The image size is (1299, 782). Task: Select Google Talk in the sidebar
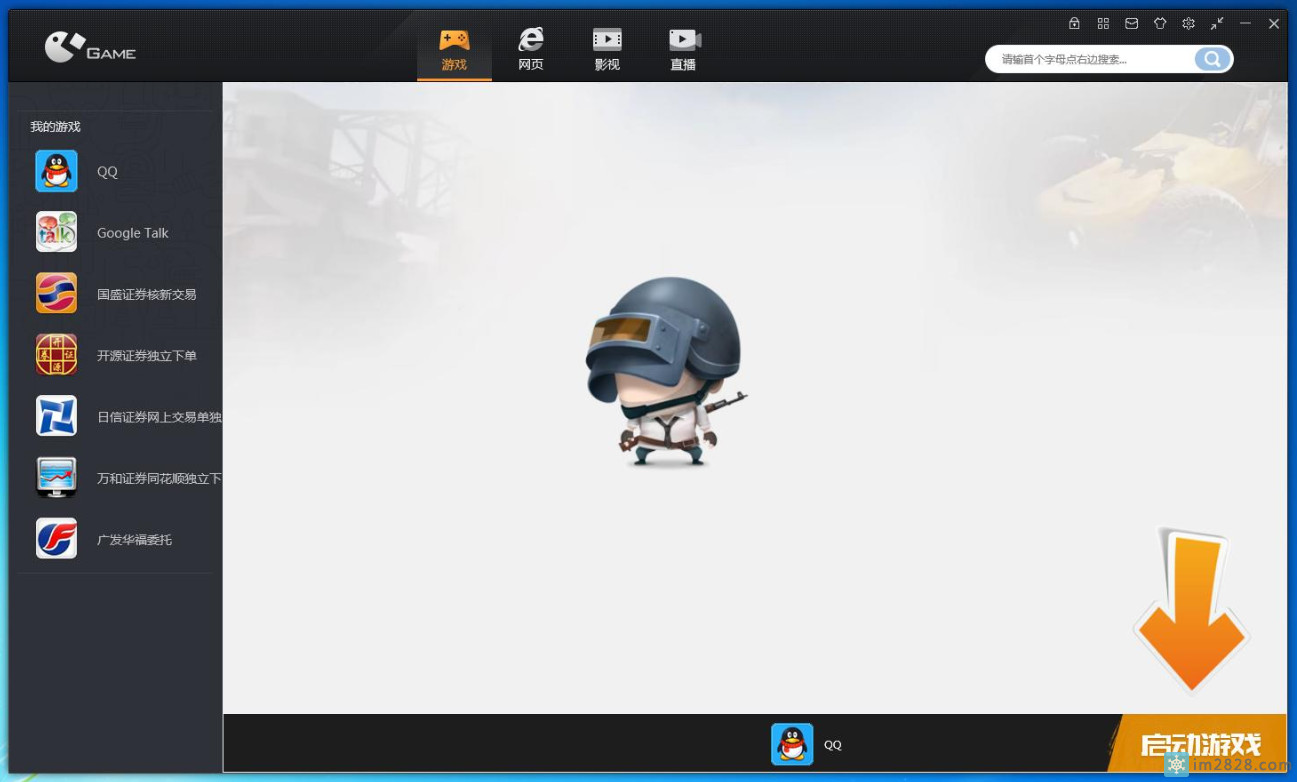pos(132,233)
